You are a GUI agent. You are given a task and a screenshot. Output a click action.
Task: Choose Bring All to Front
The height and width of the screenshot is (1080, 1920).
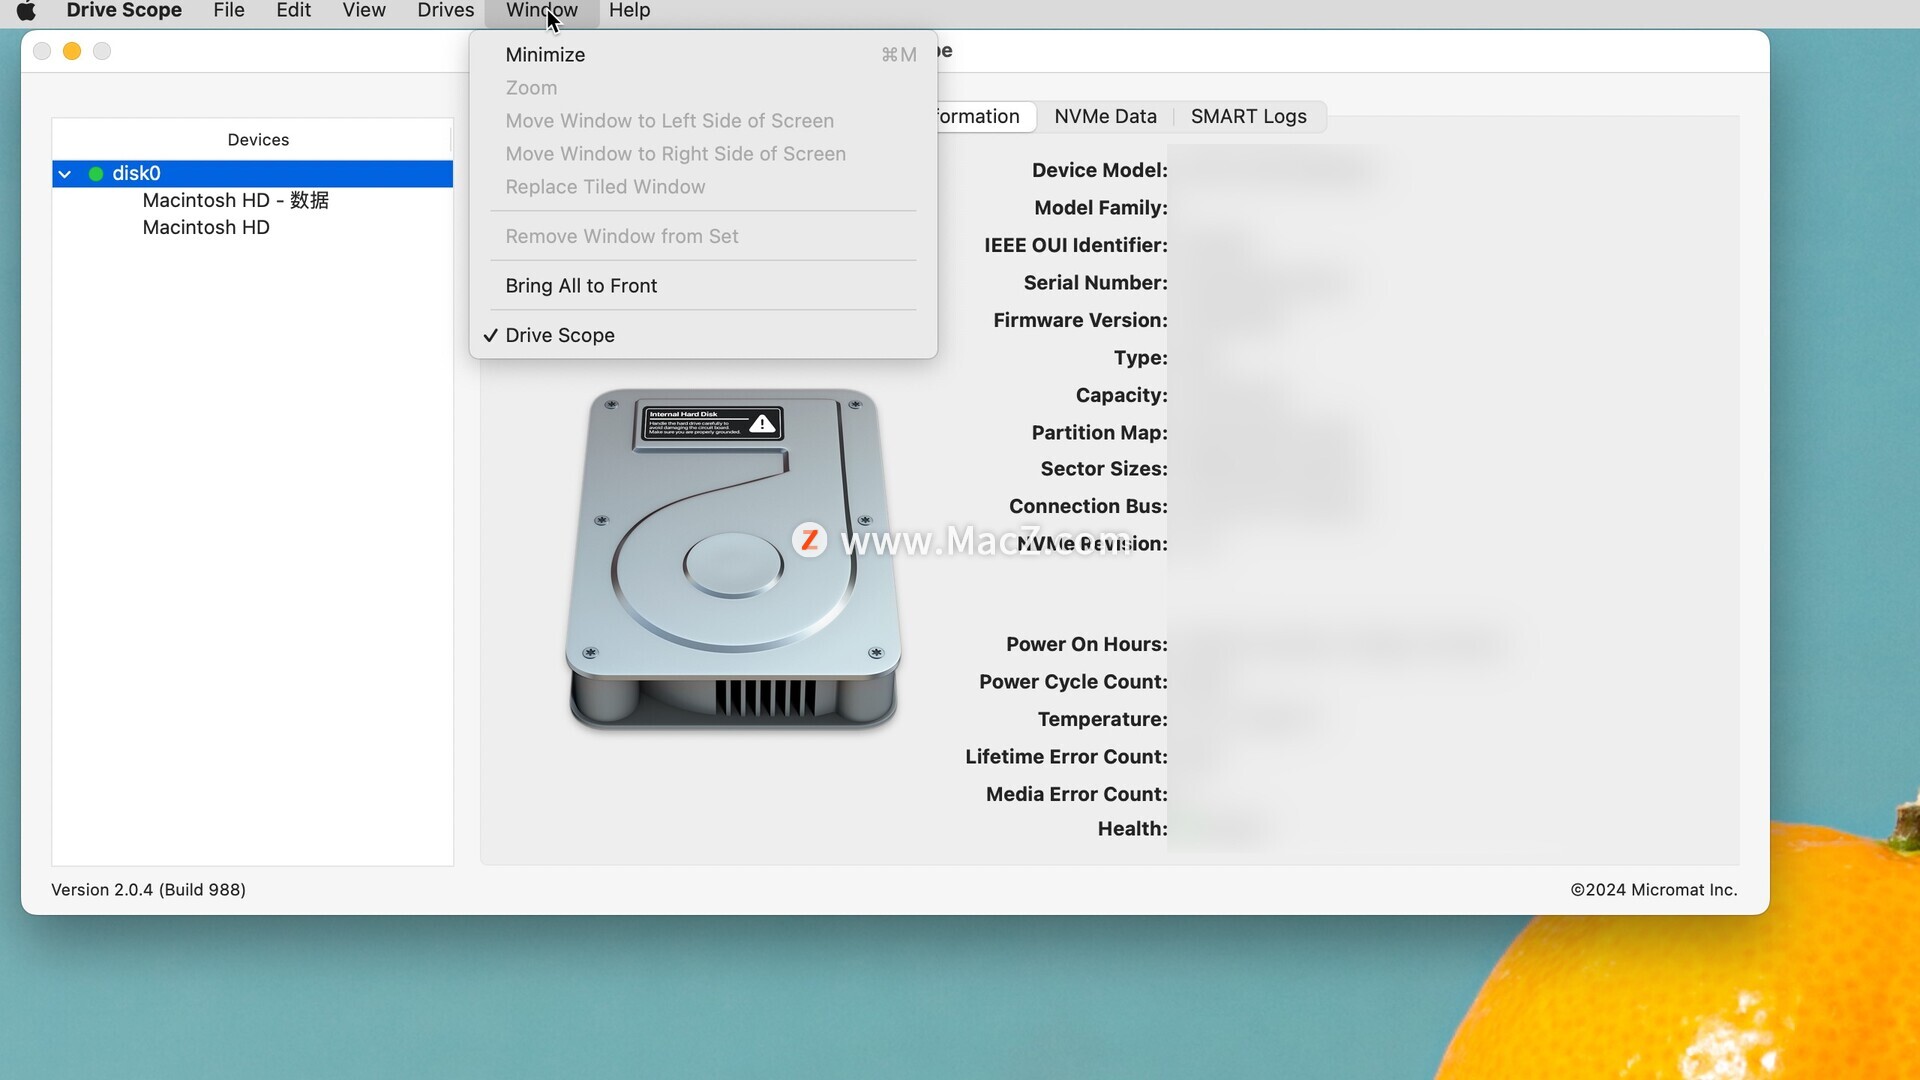(x=581, y=286)
